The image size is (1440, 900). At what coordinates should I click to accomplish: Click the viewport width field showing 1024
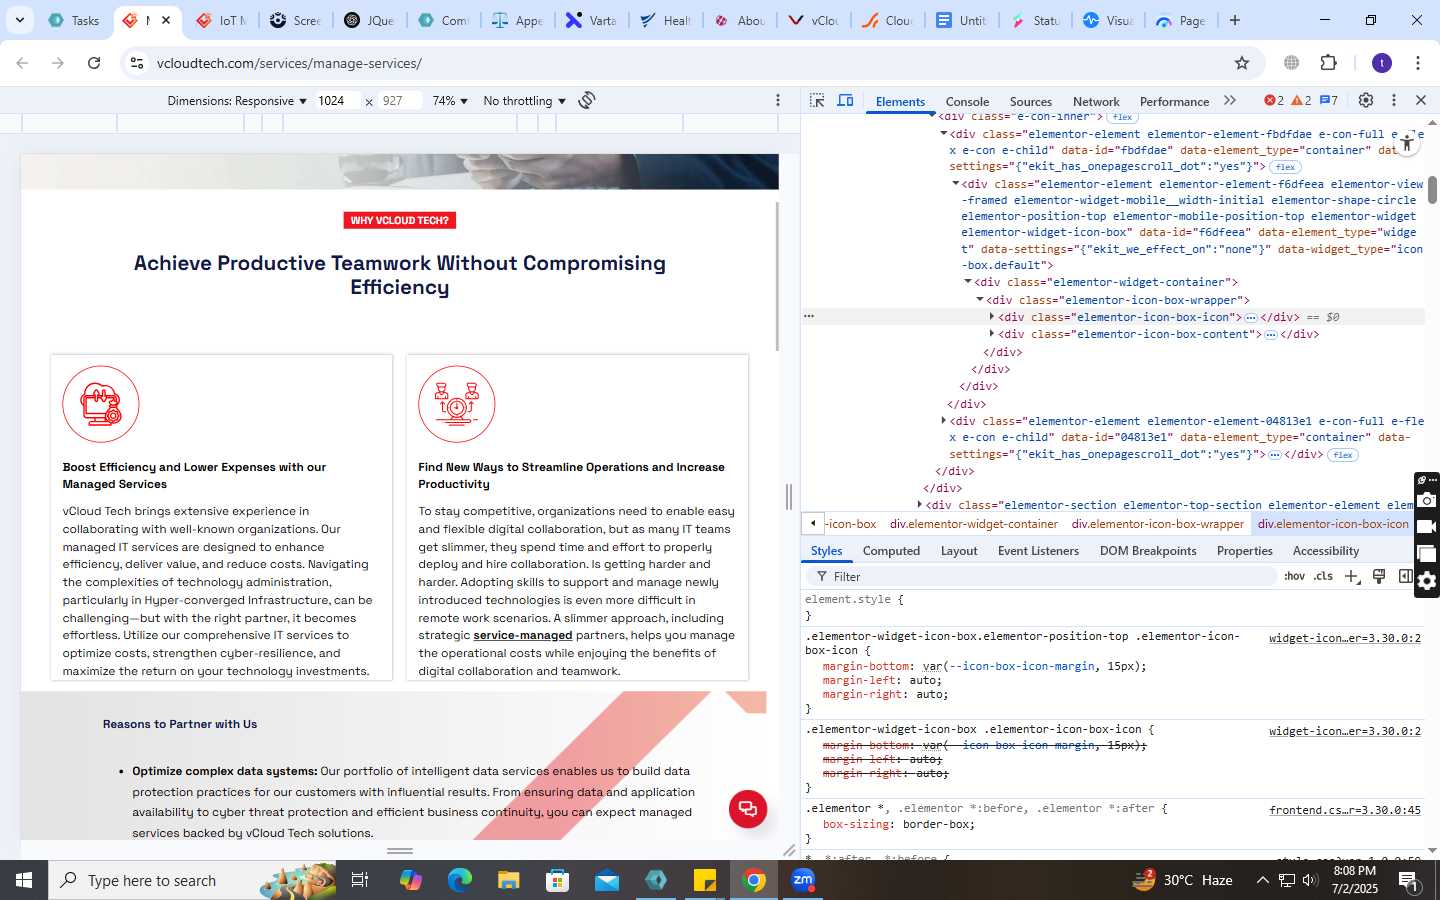click(338, 101)
